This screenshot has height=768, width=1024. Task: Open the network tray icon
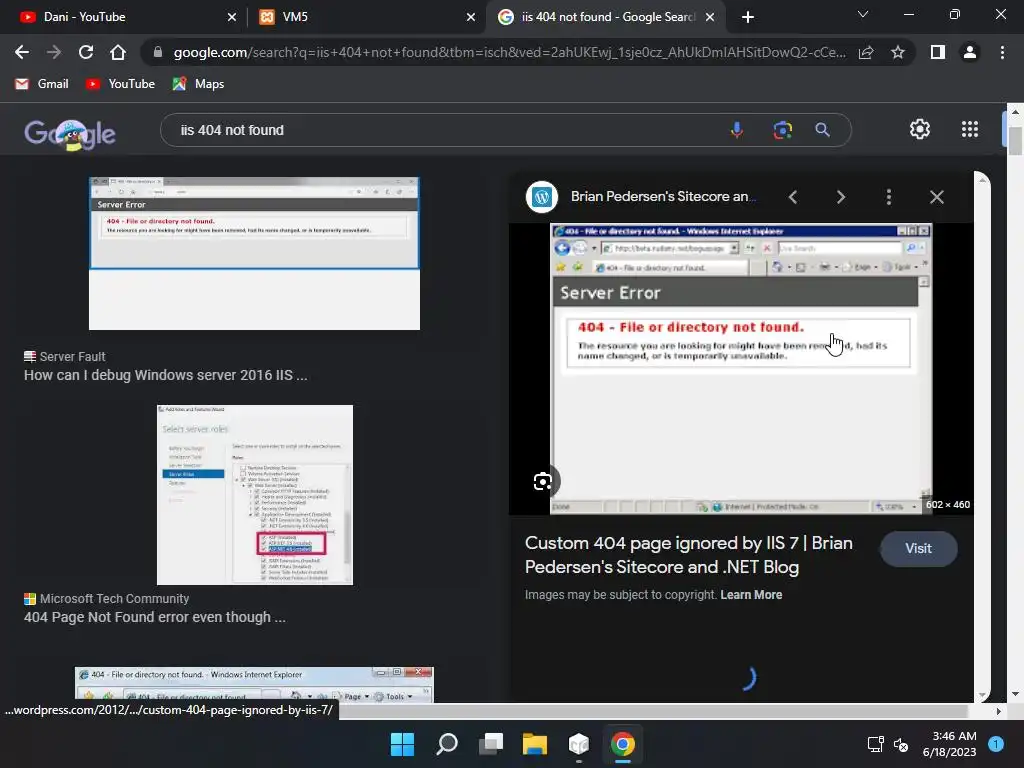(875, 744)
